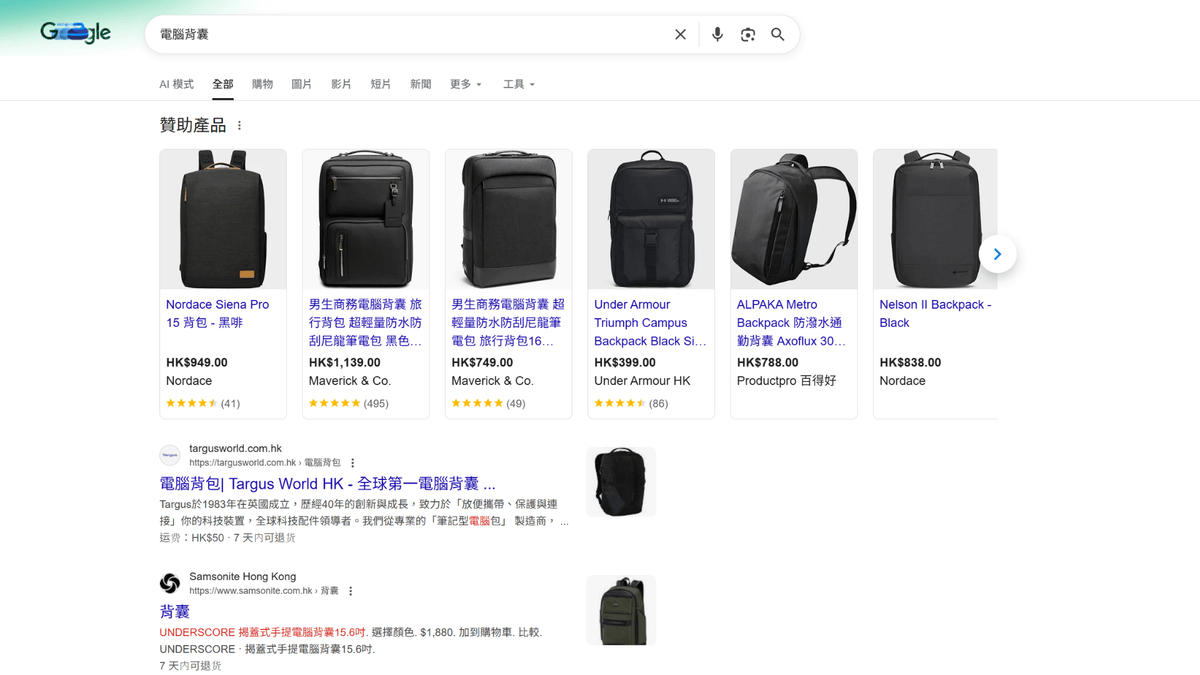Open the Nordace Siena Pro 15 product link
The height and width of the screenshot is (675, 1200).
pyautogui.click(x=217, y=313)
